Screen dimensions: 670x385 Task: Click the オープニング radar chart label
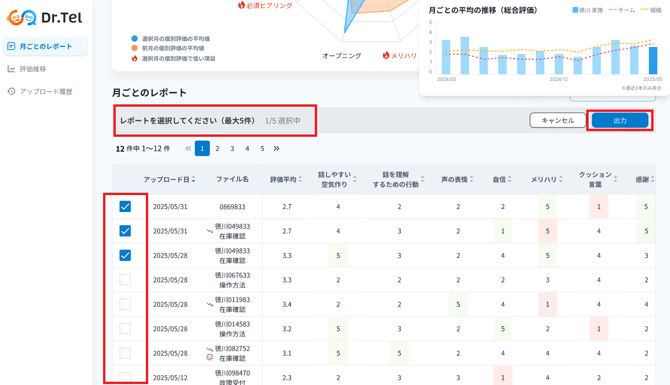(341, 56)
